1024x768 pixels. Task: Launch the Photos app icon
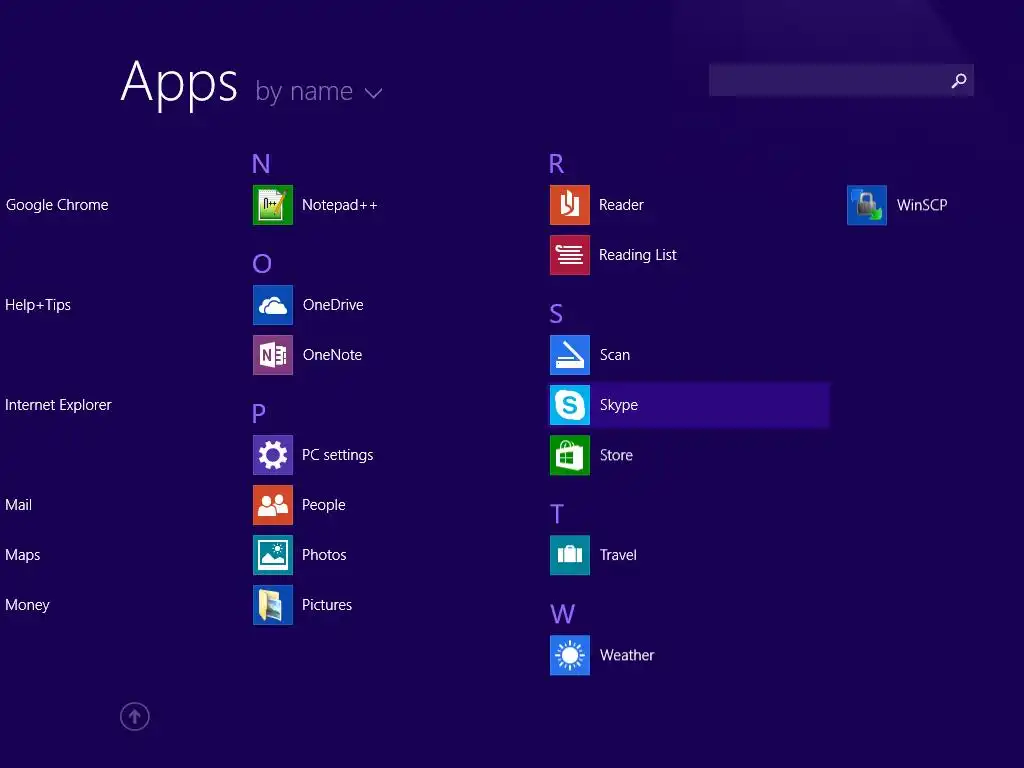272,554
